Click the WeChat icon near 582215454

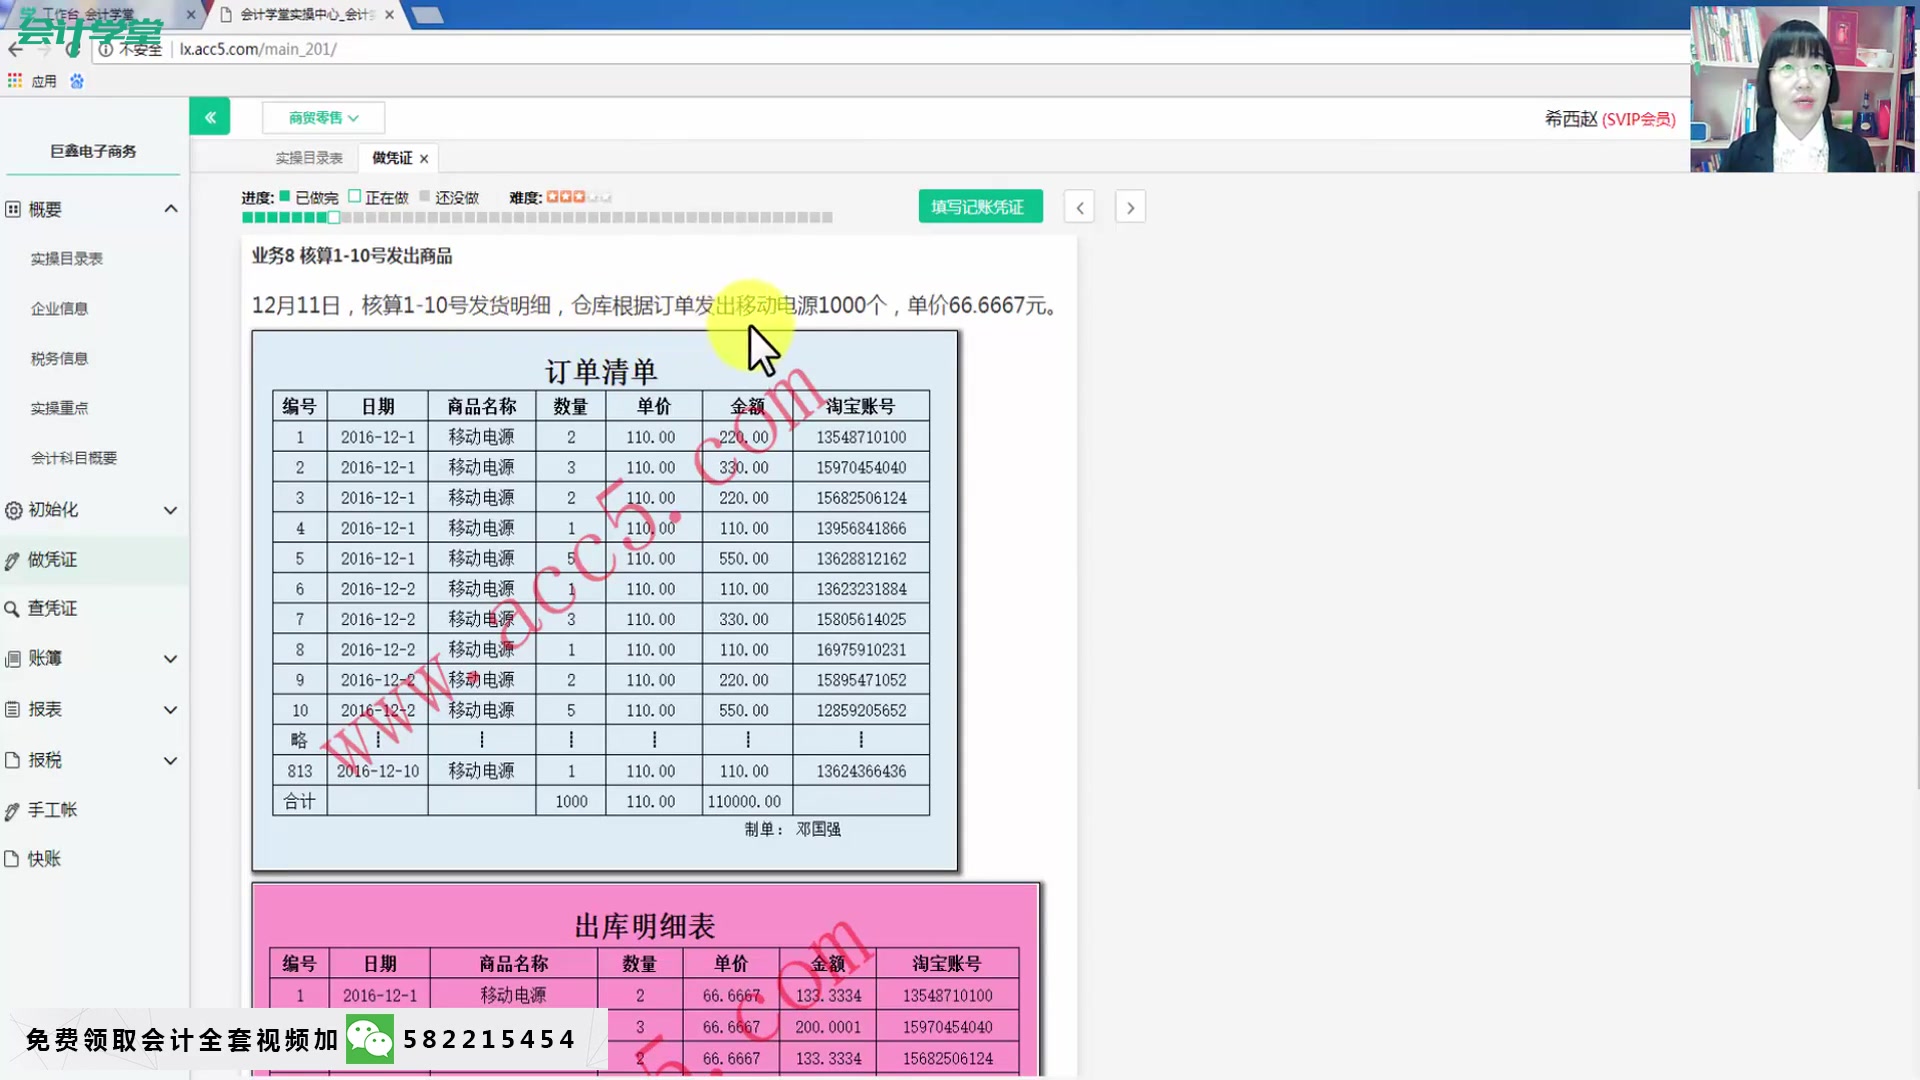coord(369,1039)
